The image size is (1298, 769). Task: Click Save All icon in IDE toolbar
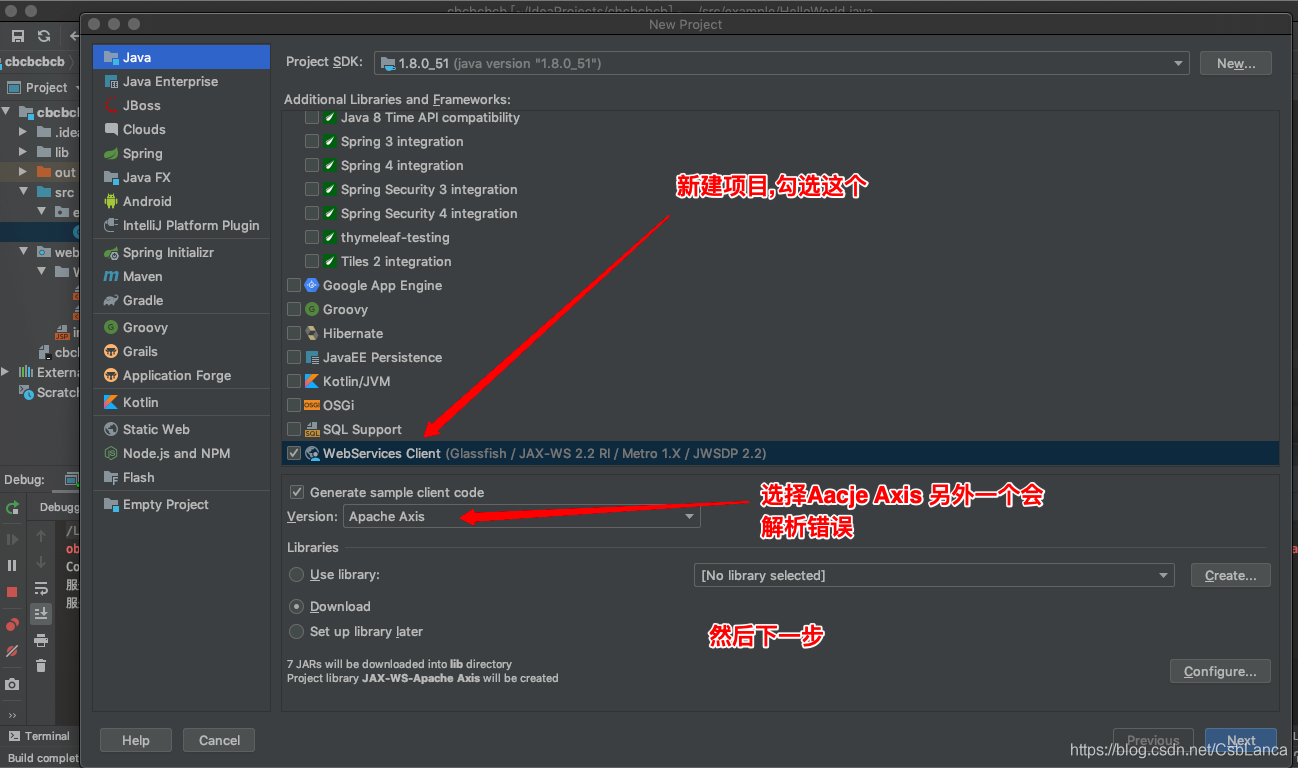18,36
